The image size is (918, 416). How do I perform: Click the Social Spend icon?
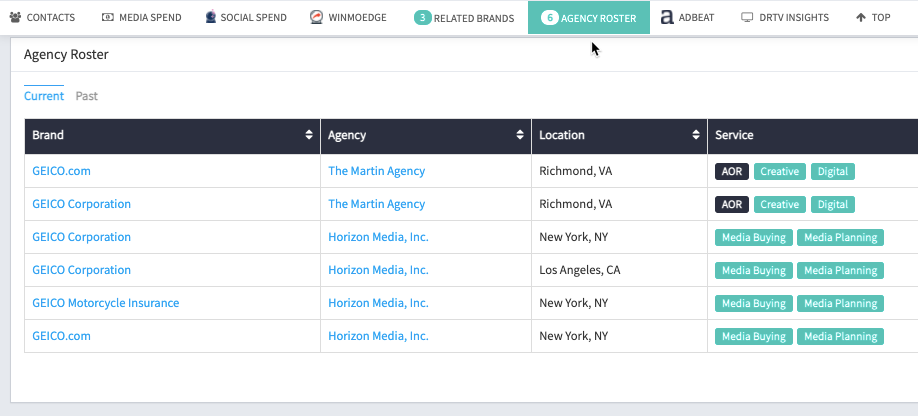[211, 17]
